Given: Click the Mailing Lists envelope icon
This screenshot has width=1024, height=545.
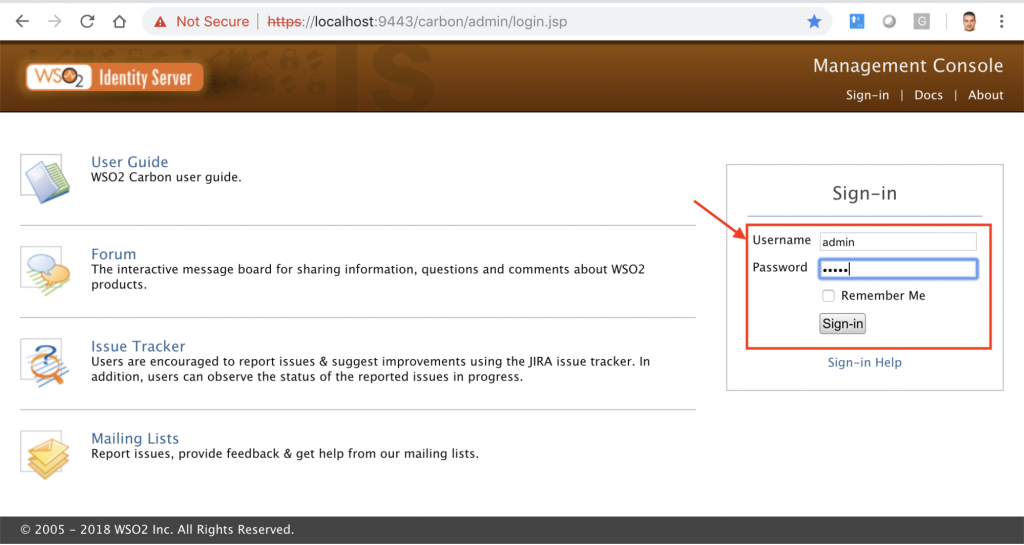Looking at the screenshot, I should click(x=45, y=454).
